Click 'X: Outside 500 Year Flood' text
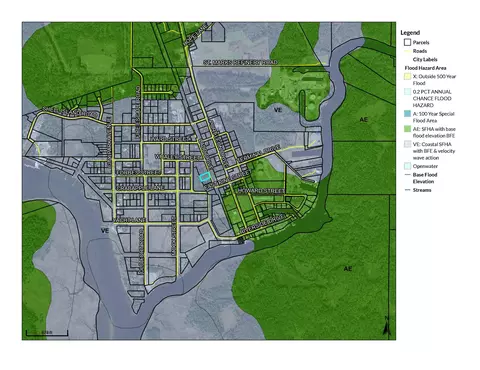 [434, 80]
